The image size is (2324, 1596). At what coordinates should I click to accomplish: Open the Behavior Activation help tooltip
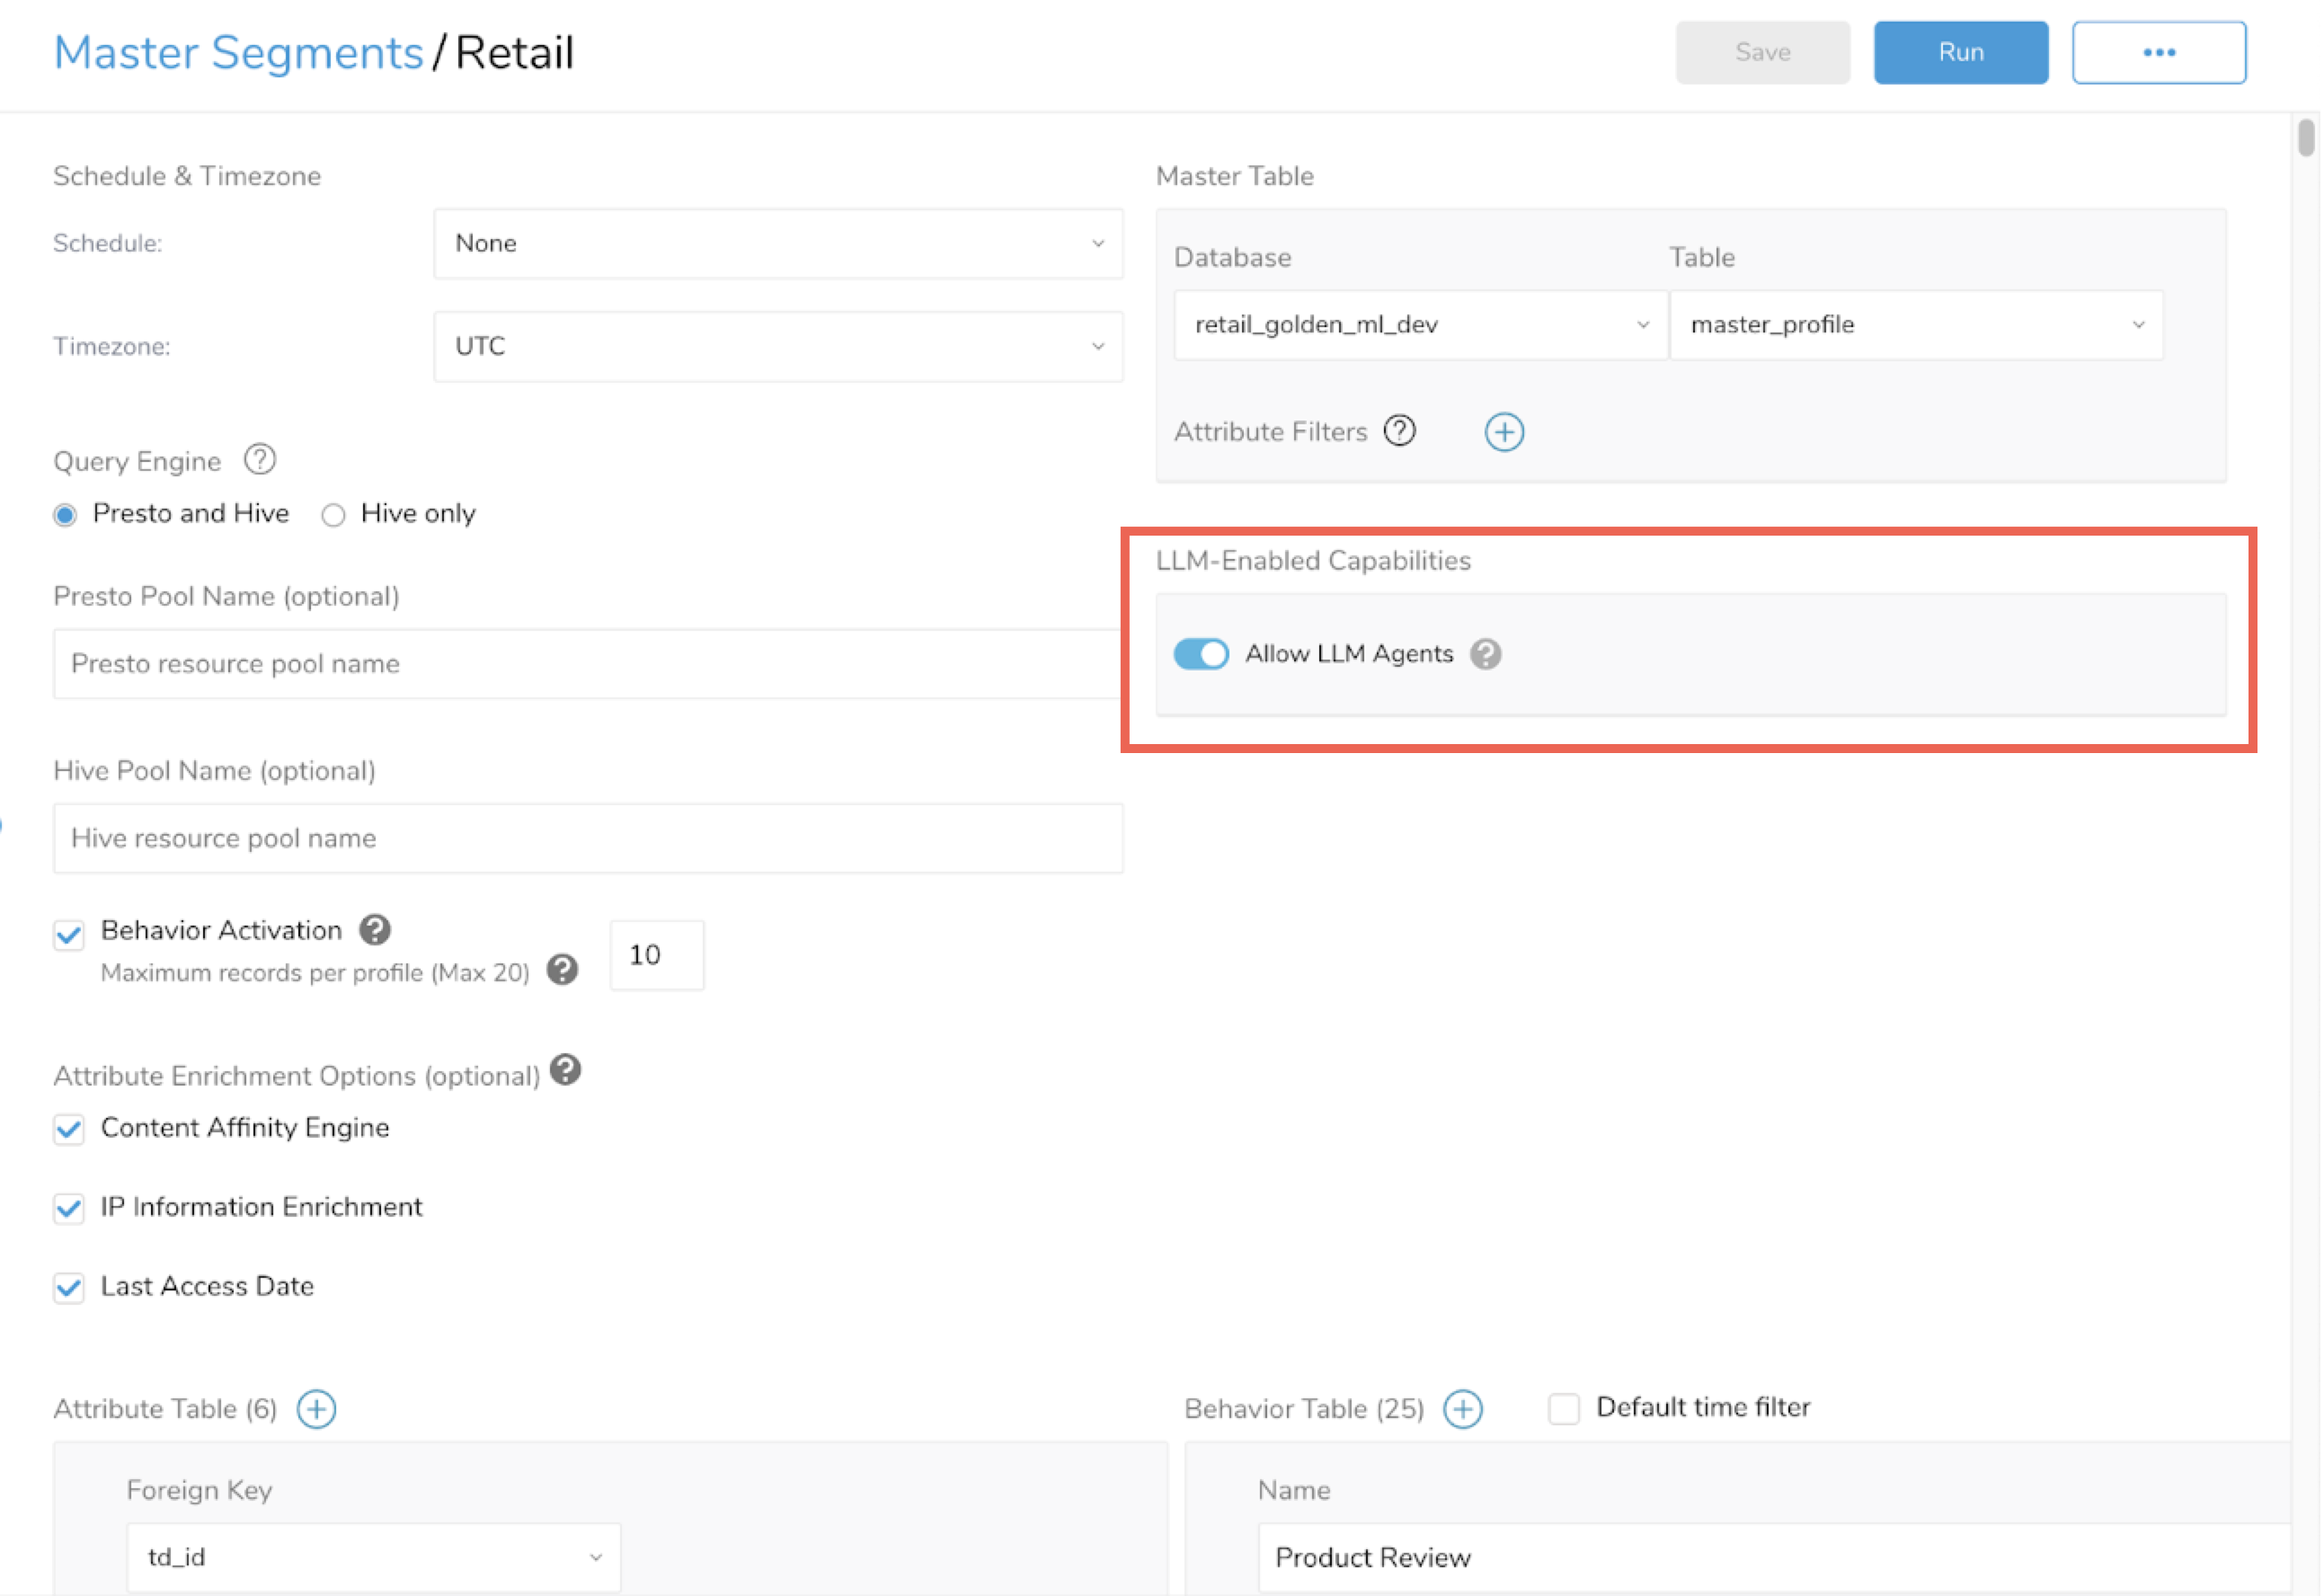[375, 930]
